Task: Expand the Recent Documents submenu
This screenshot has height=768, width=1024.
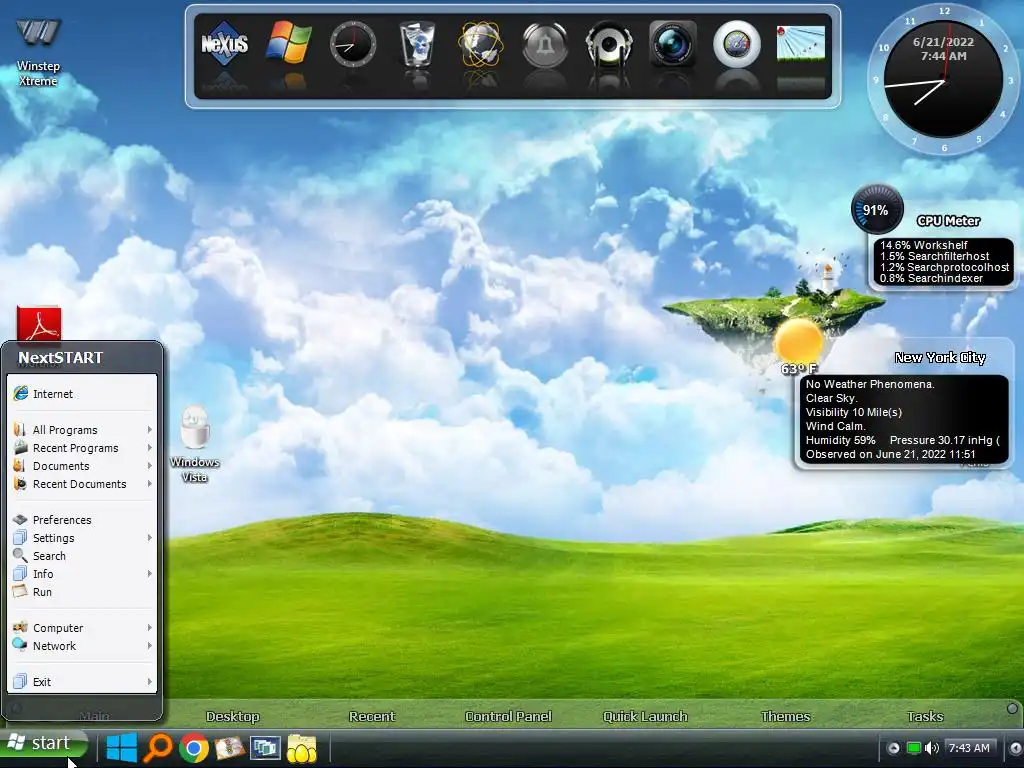Action: tap(82, 484)
